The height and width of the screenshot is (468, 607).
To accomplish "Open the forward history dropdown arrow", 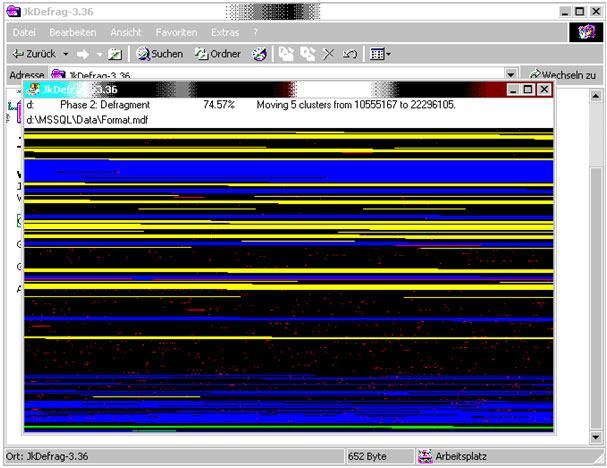I will (x=99, y=54).
